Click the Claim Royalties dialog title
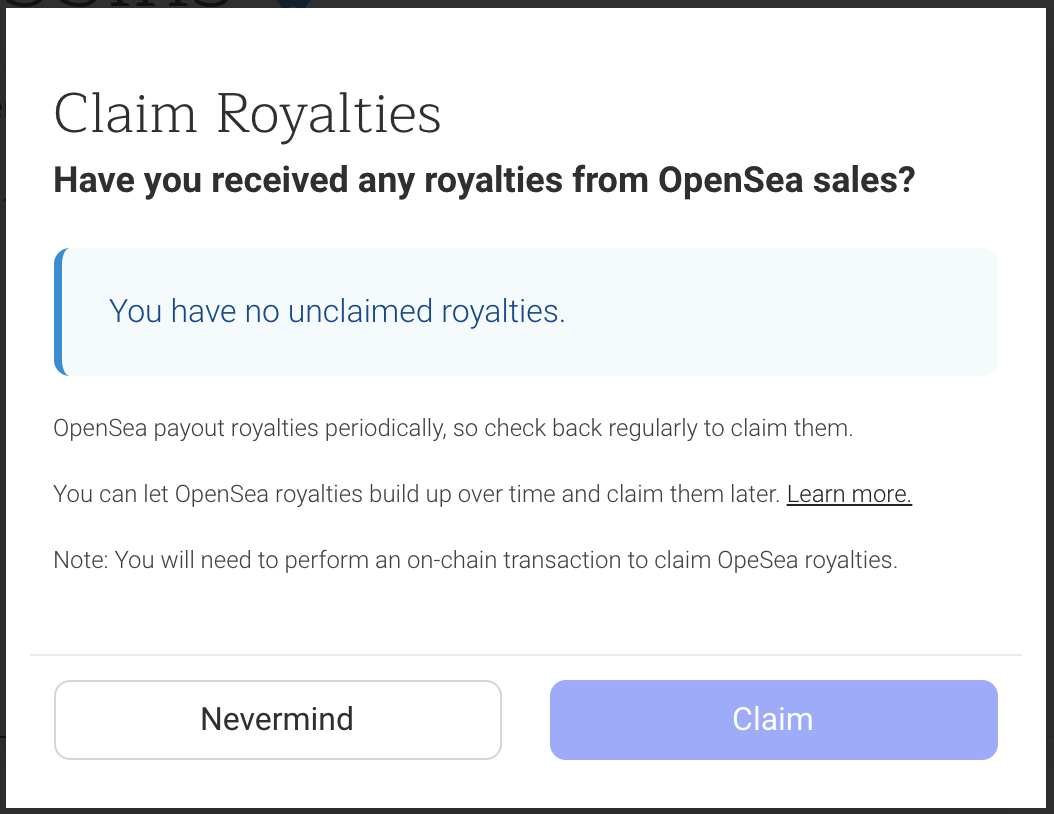The height and width of the screenshot is (814, 1054). tap(247, 114)
